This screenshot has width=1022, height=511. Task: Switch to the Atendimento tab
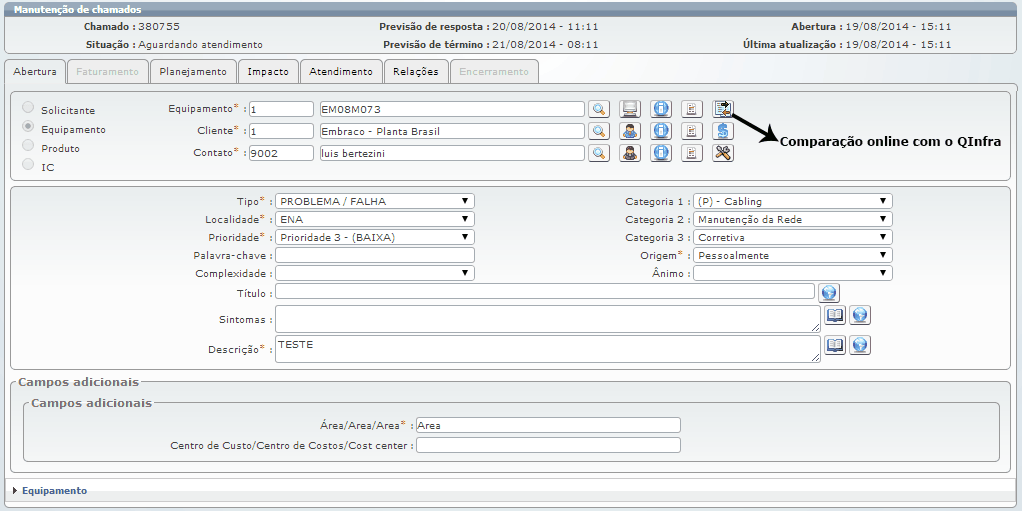pos(341,72)
